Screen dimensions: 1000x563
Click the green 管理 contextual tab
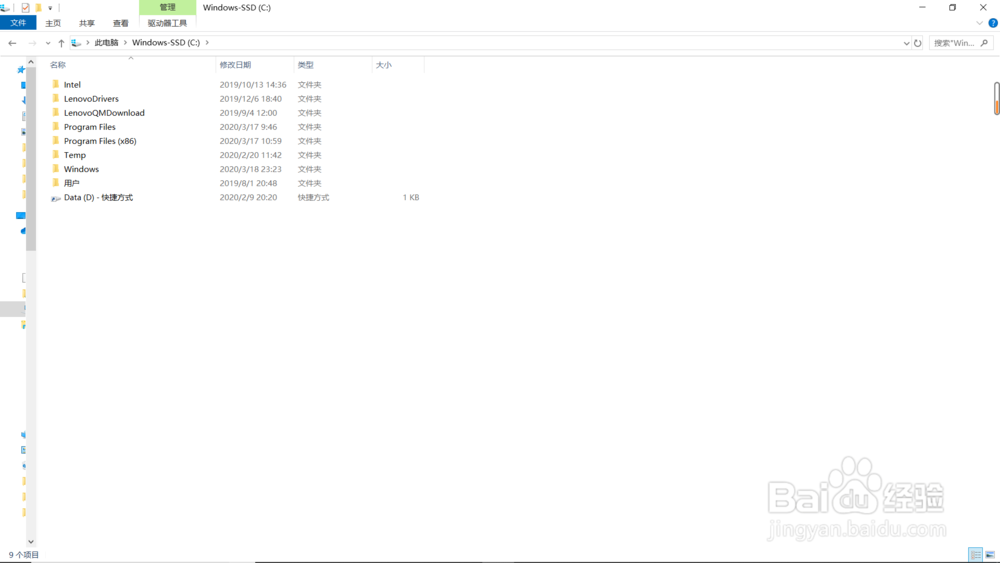pos(167,8)
